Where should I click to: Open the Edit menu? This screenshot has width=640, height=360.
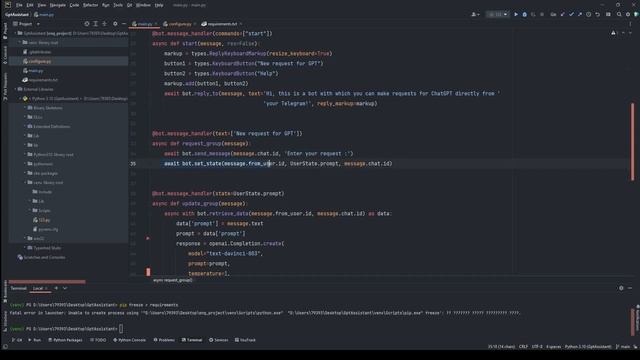[30, 5]
